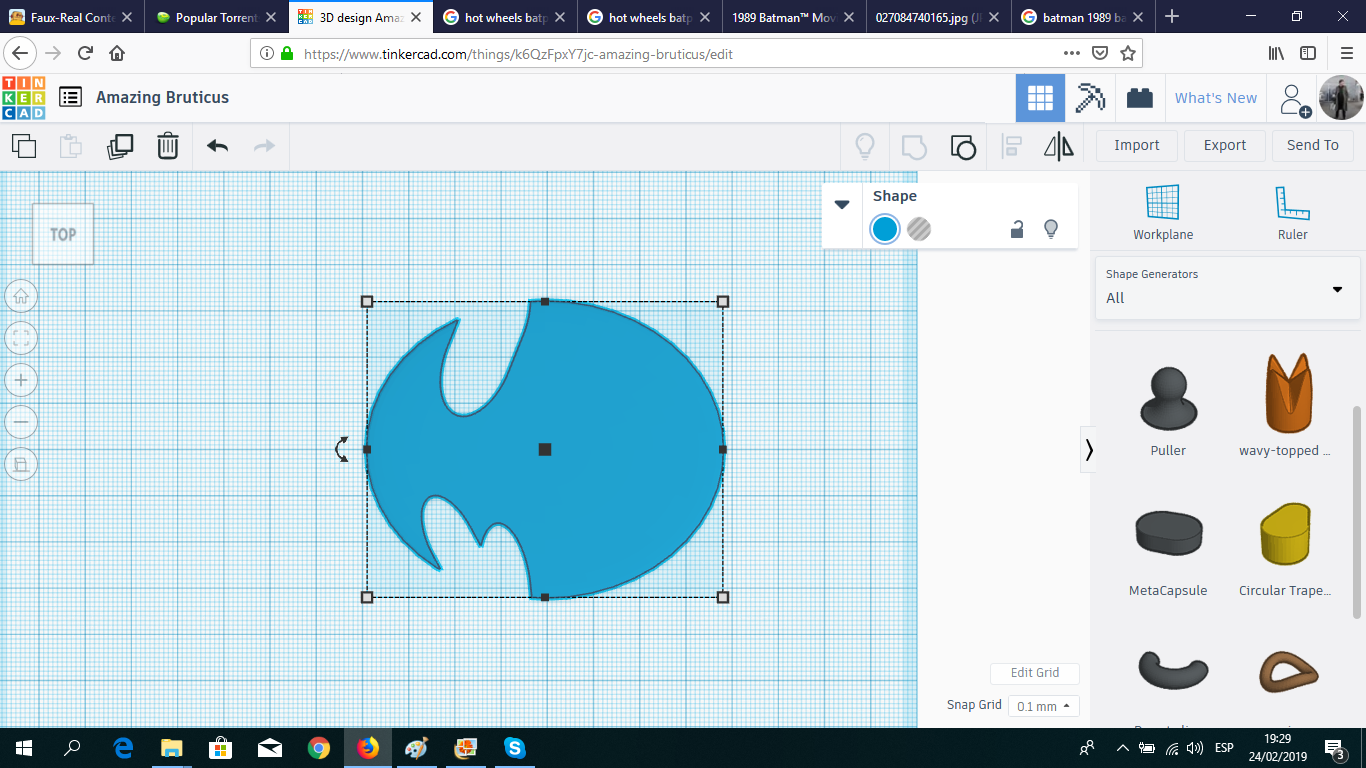Set shape to Hole with striped swatch
1366x768 pixels.
pos(919,229)
